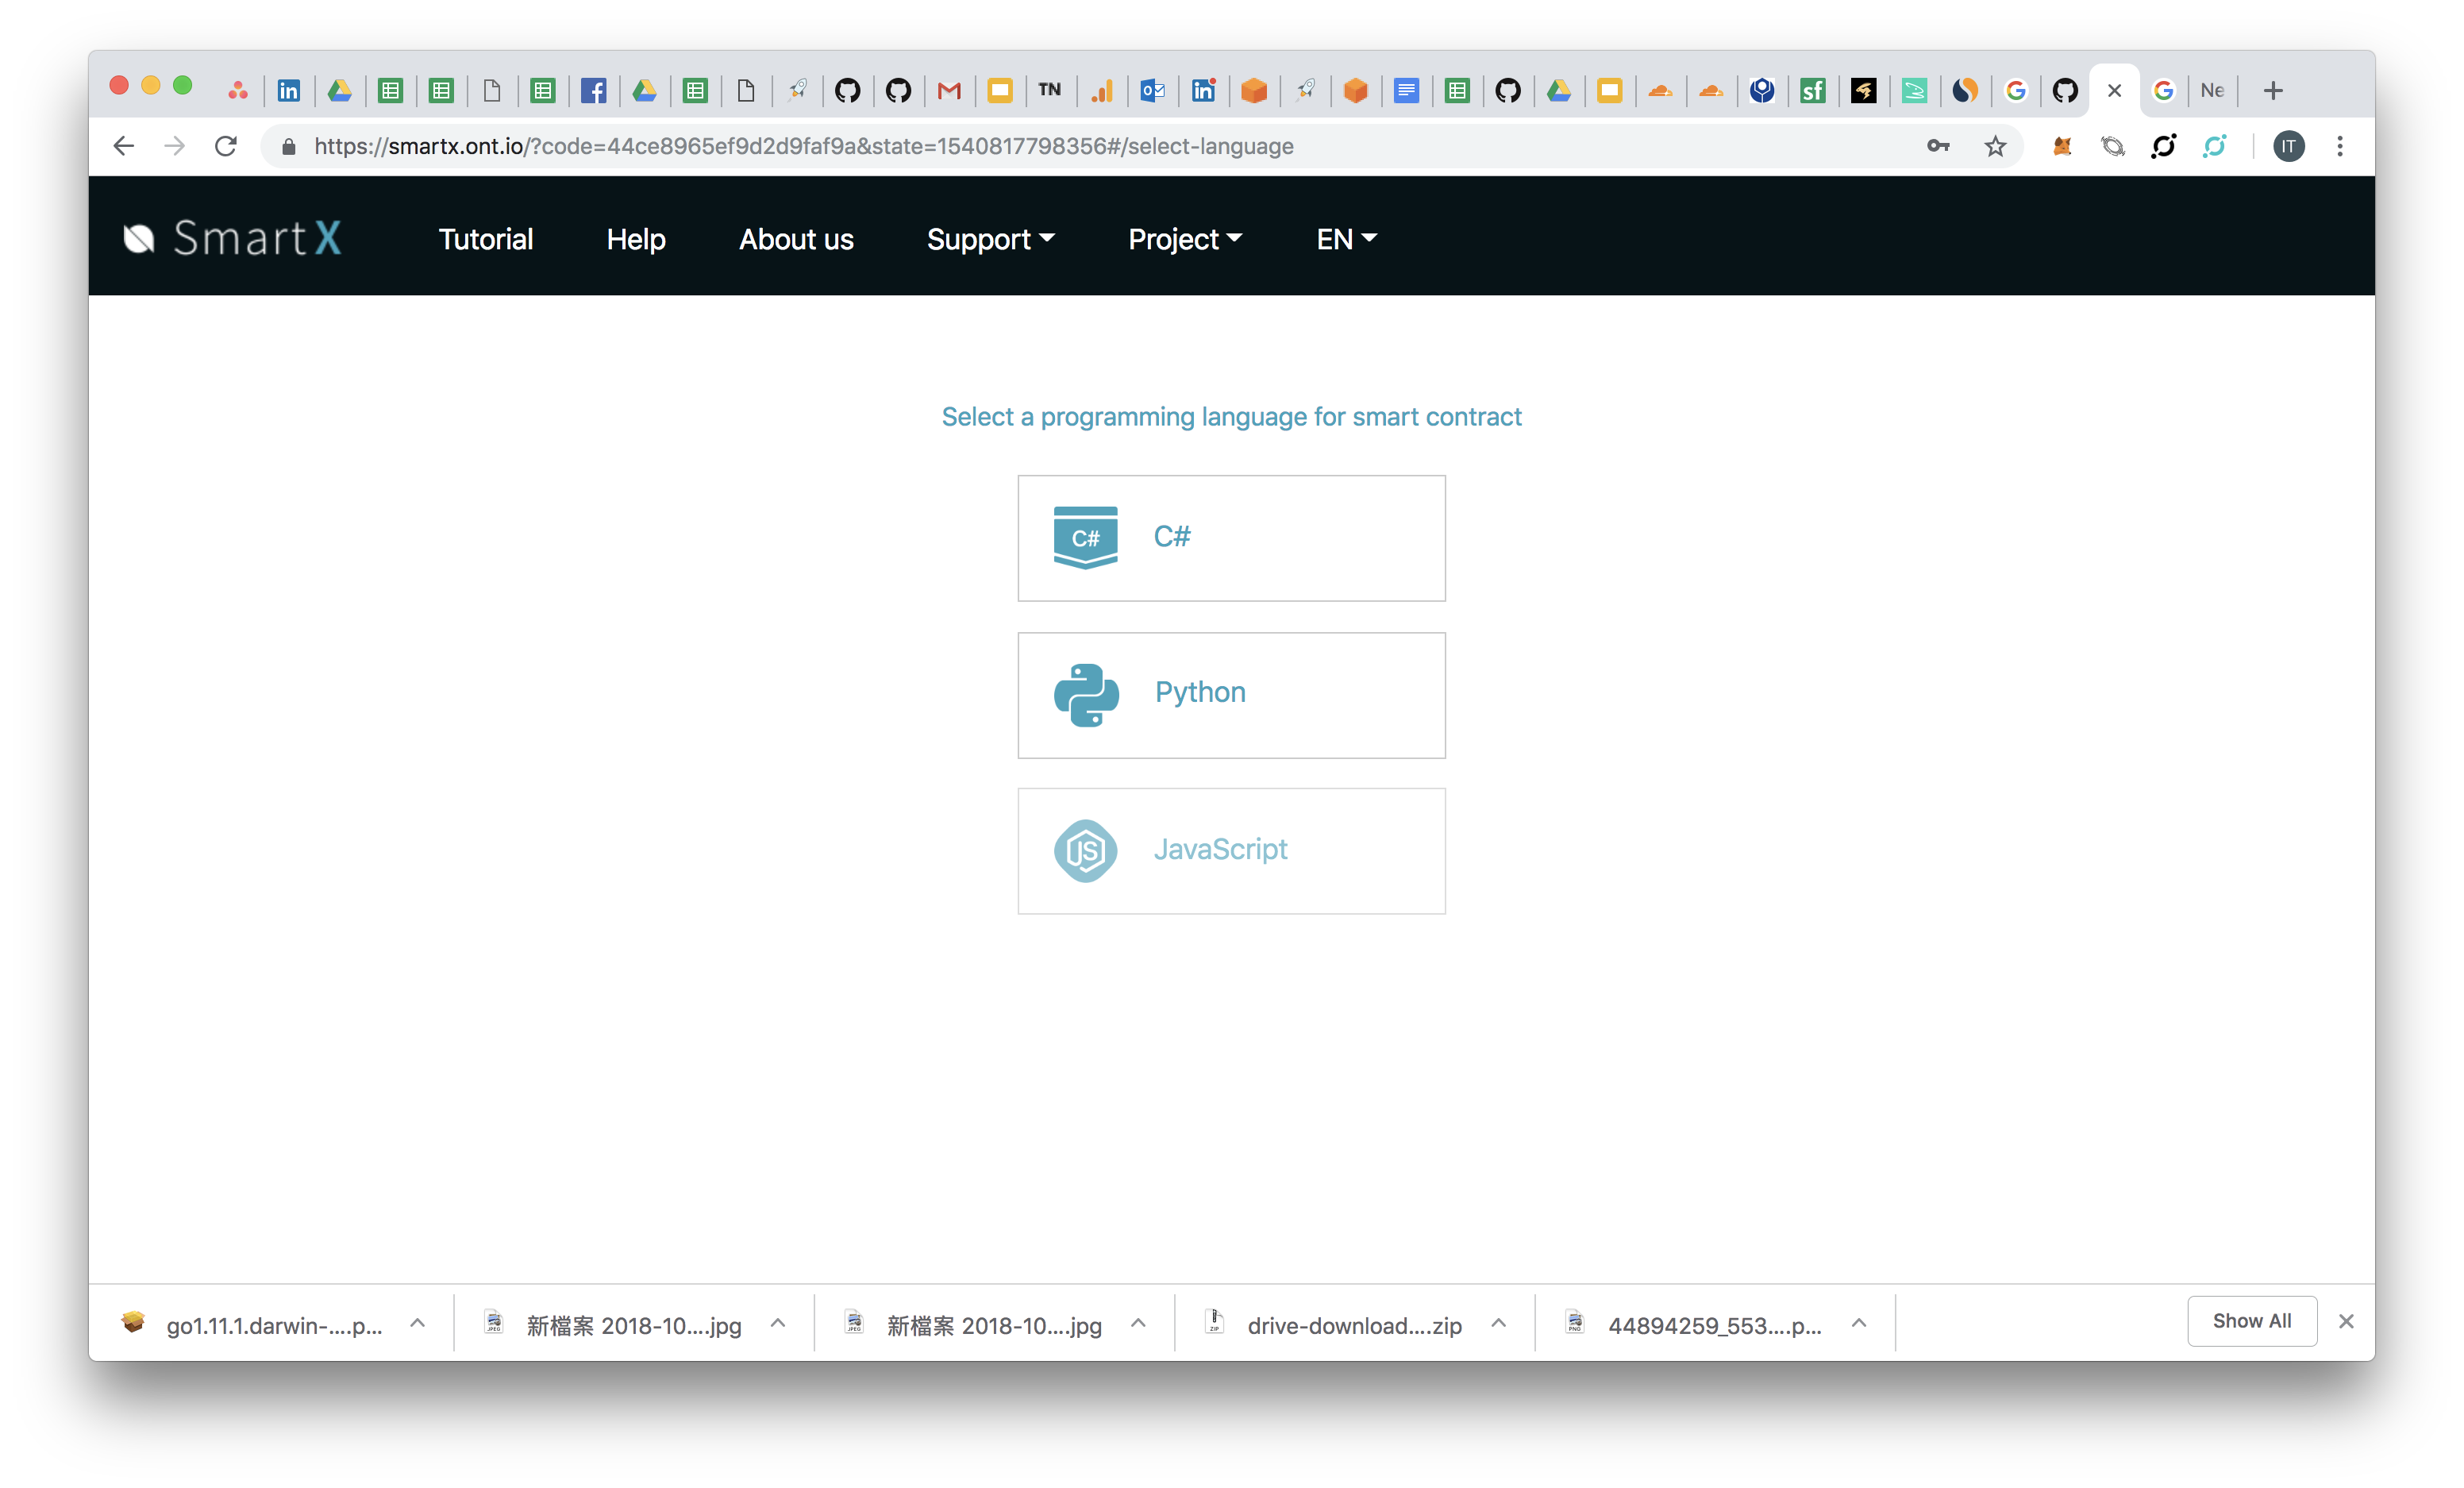Open the Chrome three-dot menu

tap(2340, 147)
